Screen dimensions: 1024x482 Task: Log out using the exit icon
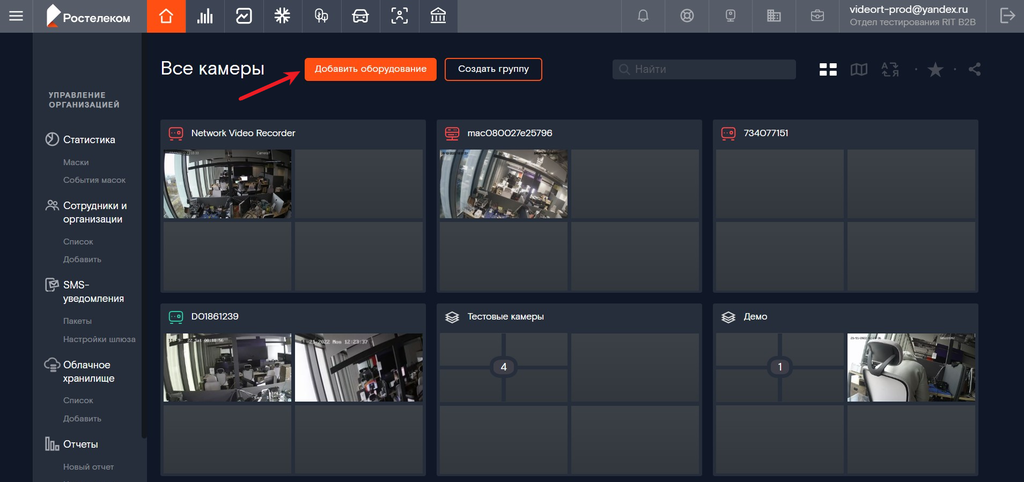coord(1007,16)
